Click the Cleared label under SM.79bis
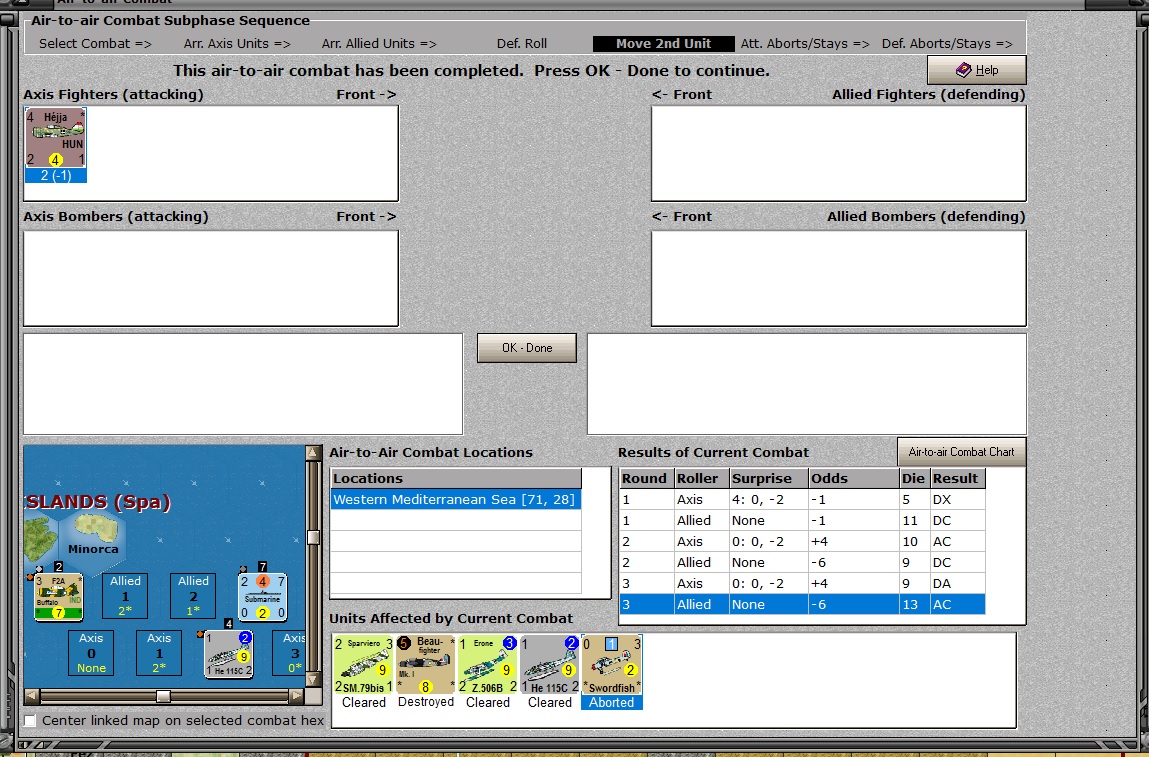The height and width of the screenshot is (757, 1149). [363, 703]
